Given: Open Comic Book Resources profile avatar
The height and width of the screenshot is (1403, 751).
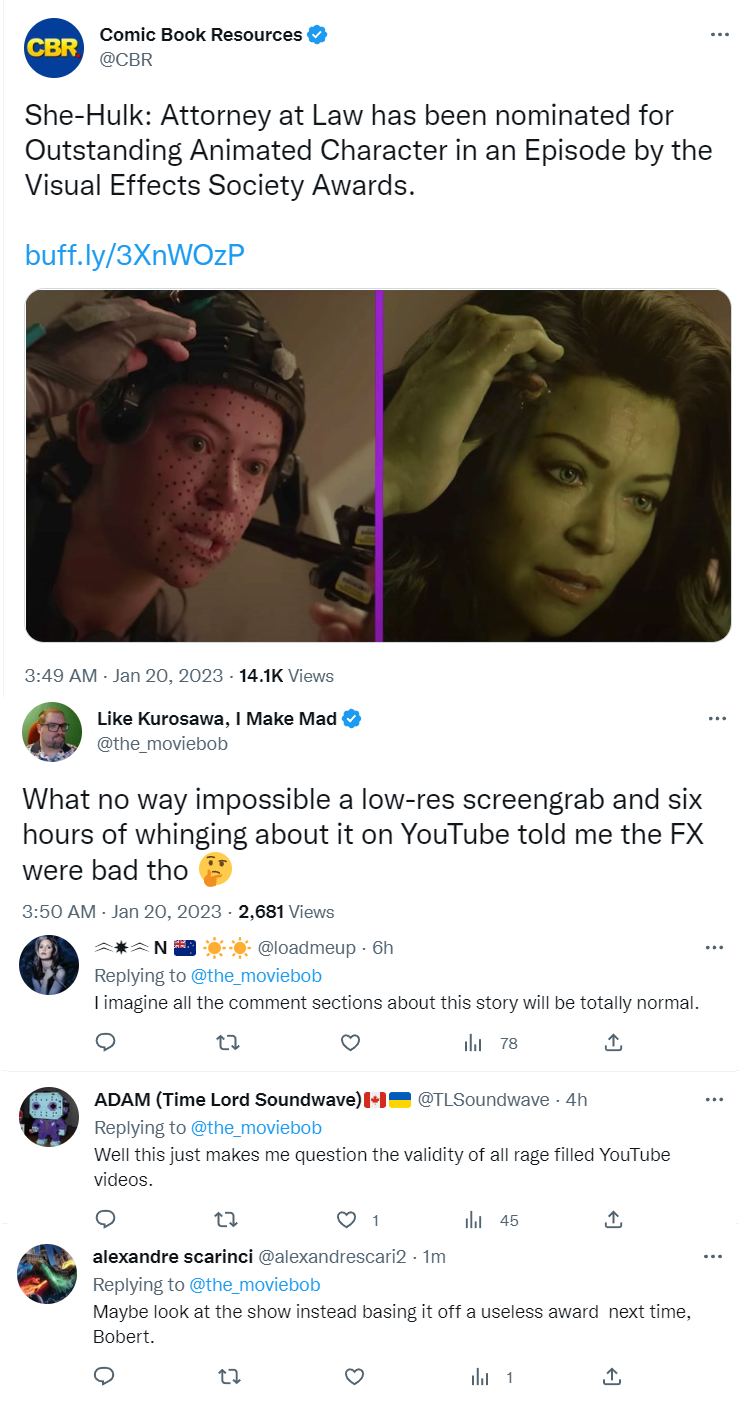Looking at the screenshot, I should 54,47.
